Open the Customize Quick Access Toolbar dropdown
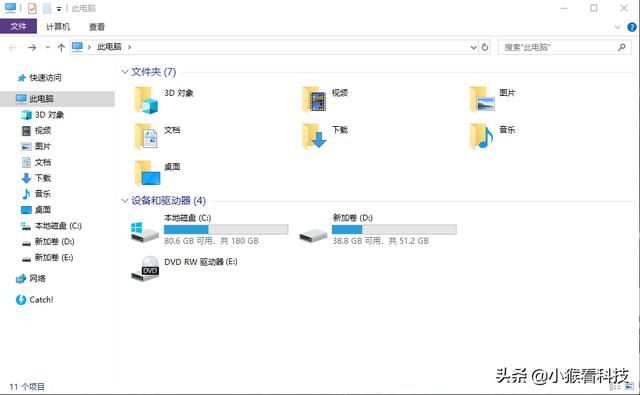Image resolution: width=640 pixels, height=395 pixels. pos(59,9)
